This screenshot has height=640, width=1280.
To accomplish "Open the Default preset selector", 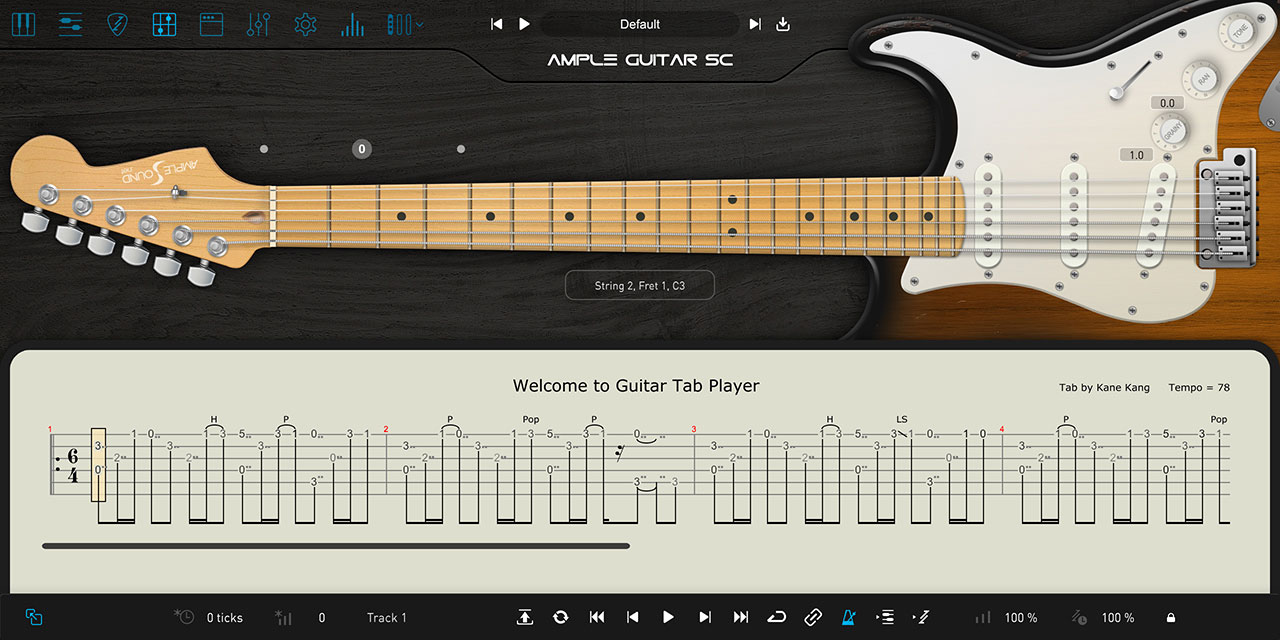I will (640, 24).
